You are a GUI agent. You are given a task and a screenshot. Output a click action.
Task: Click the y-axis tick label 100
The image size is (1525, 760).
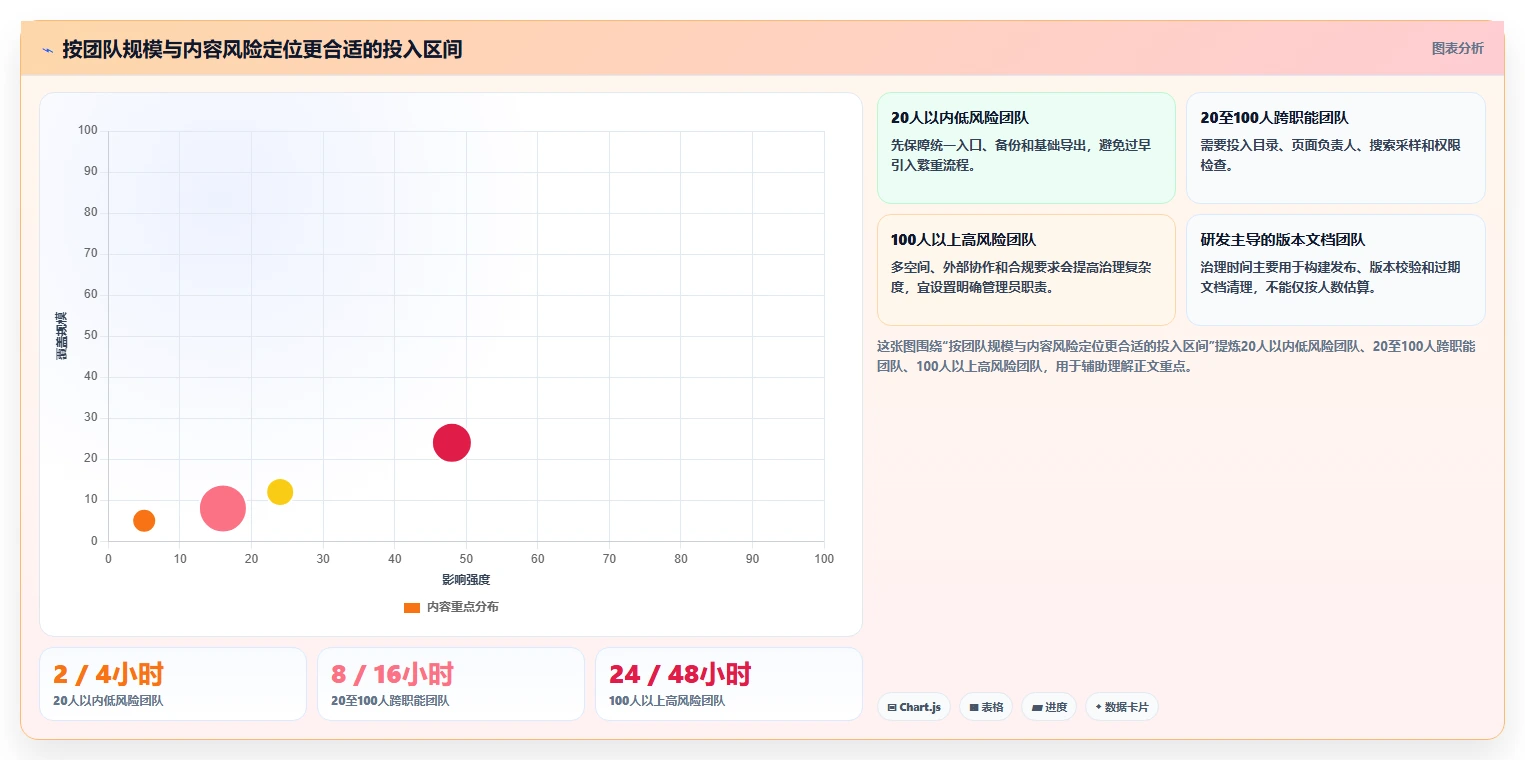coord(88,130)
